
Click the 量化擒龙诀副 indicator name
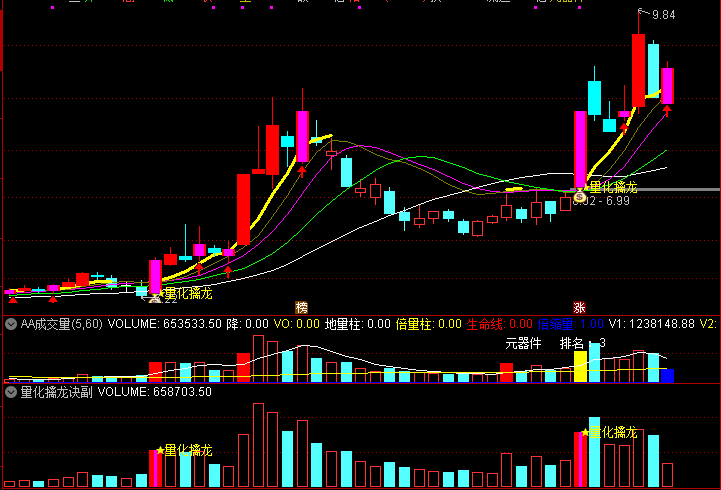point(57,392)
